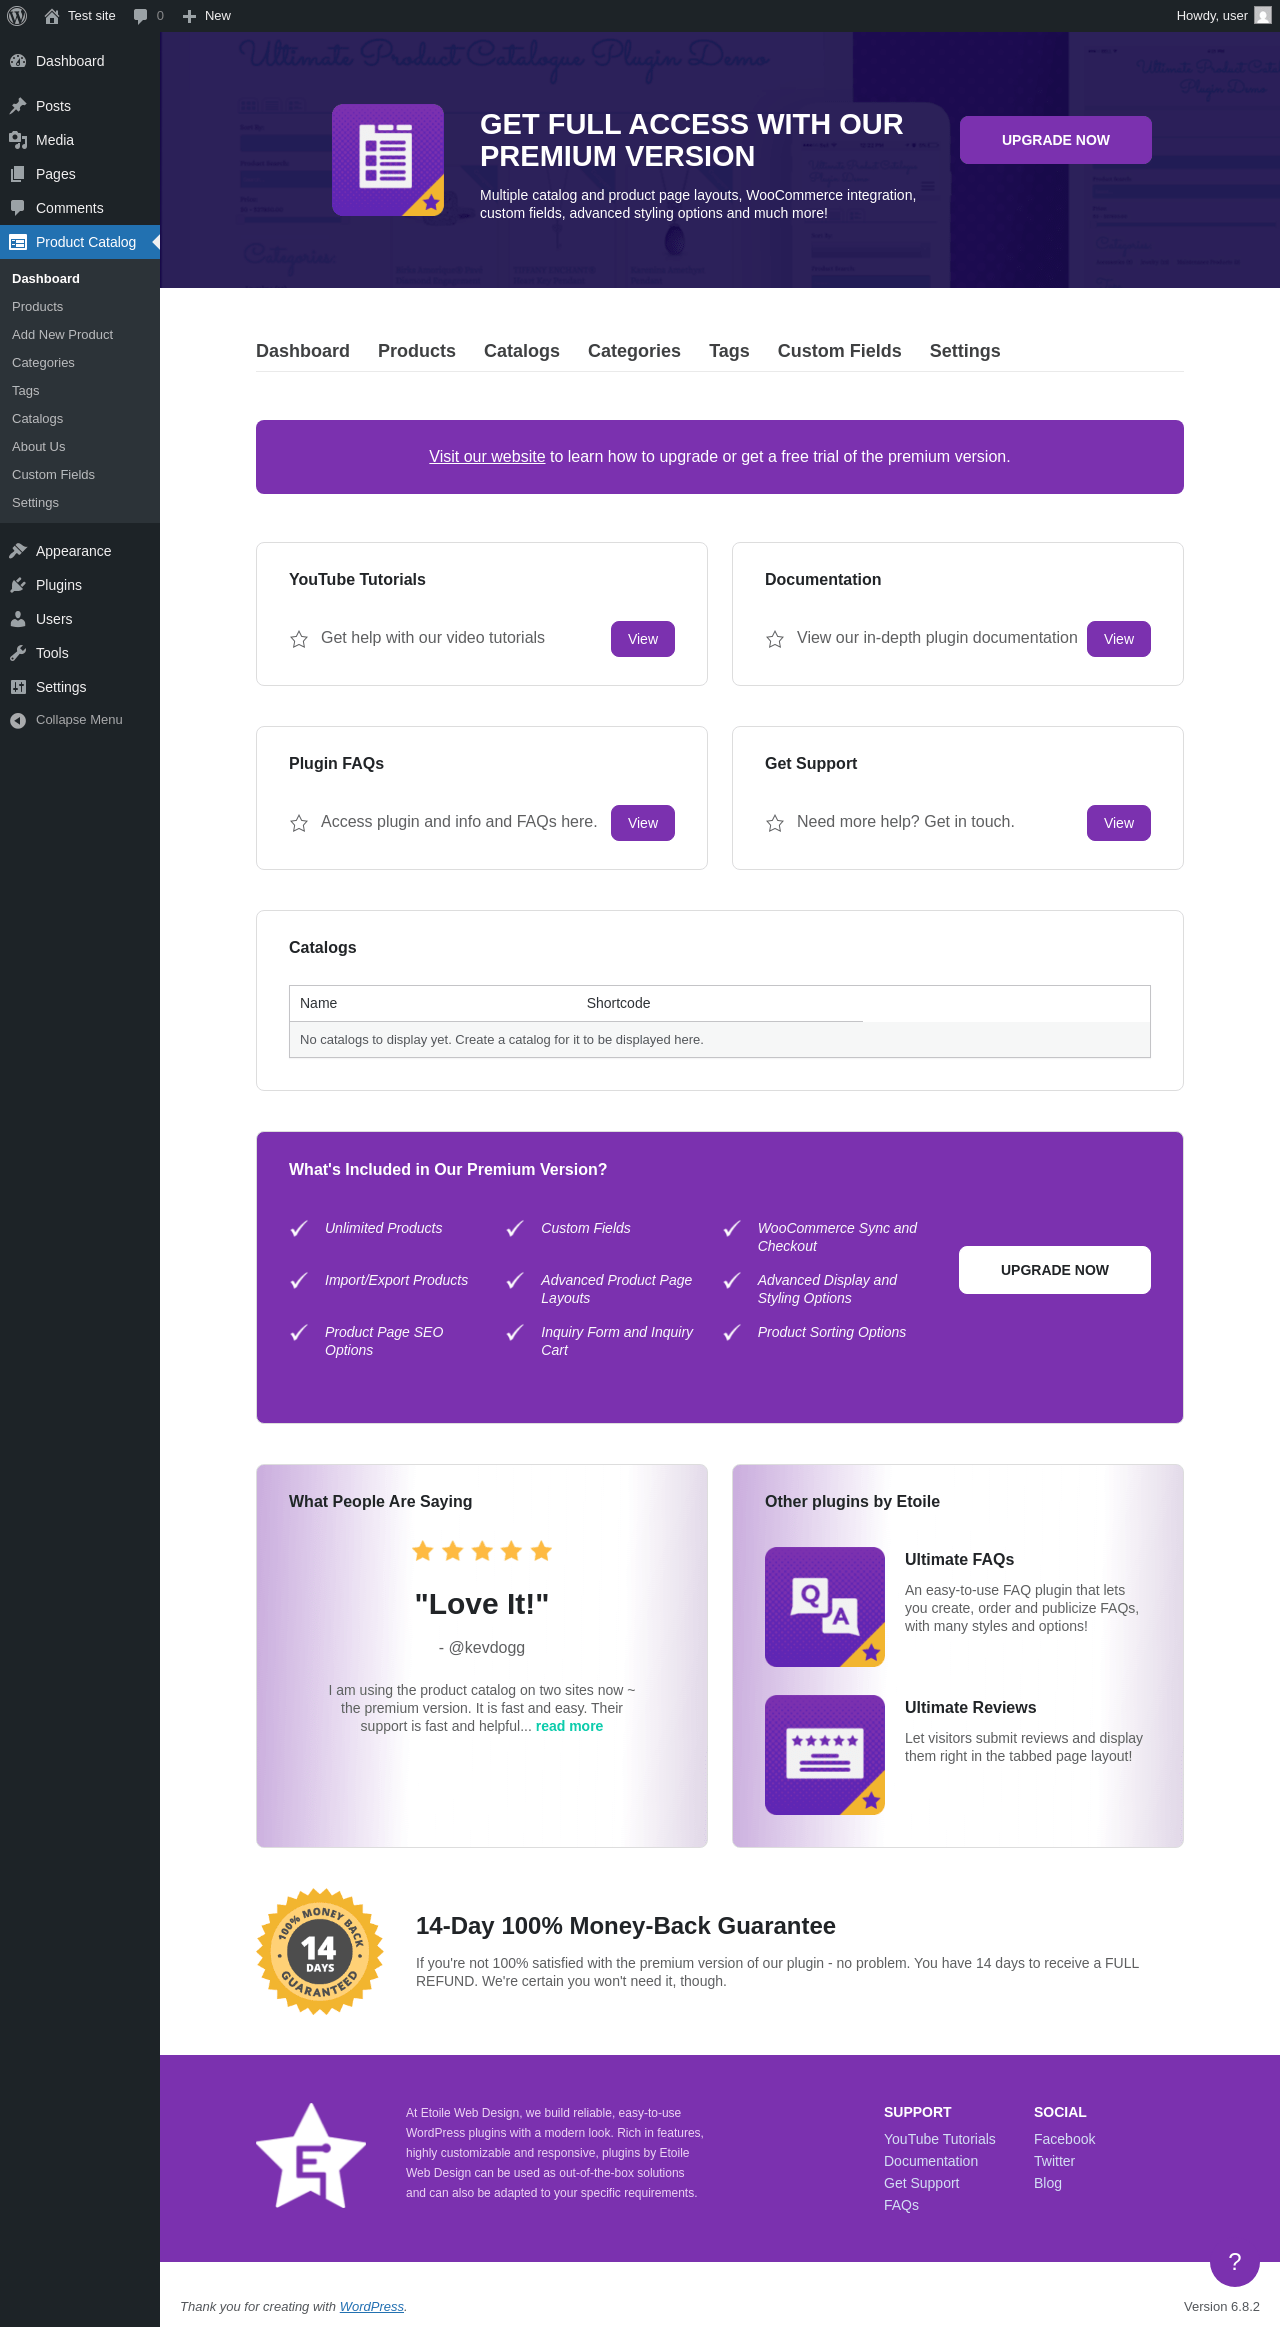
Task: Click the Tools wrench icon
Action: click(x=18, y=653)
